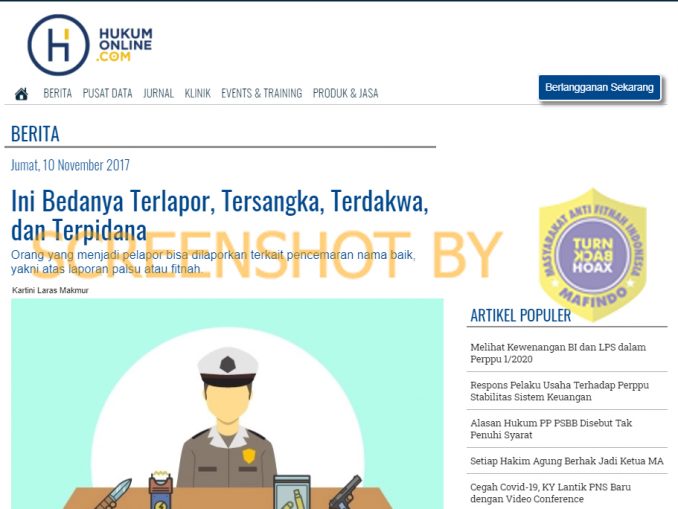Open the KLINIK menu

tap(198, 93)
